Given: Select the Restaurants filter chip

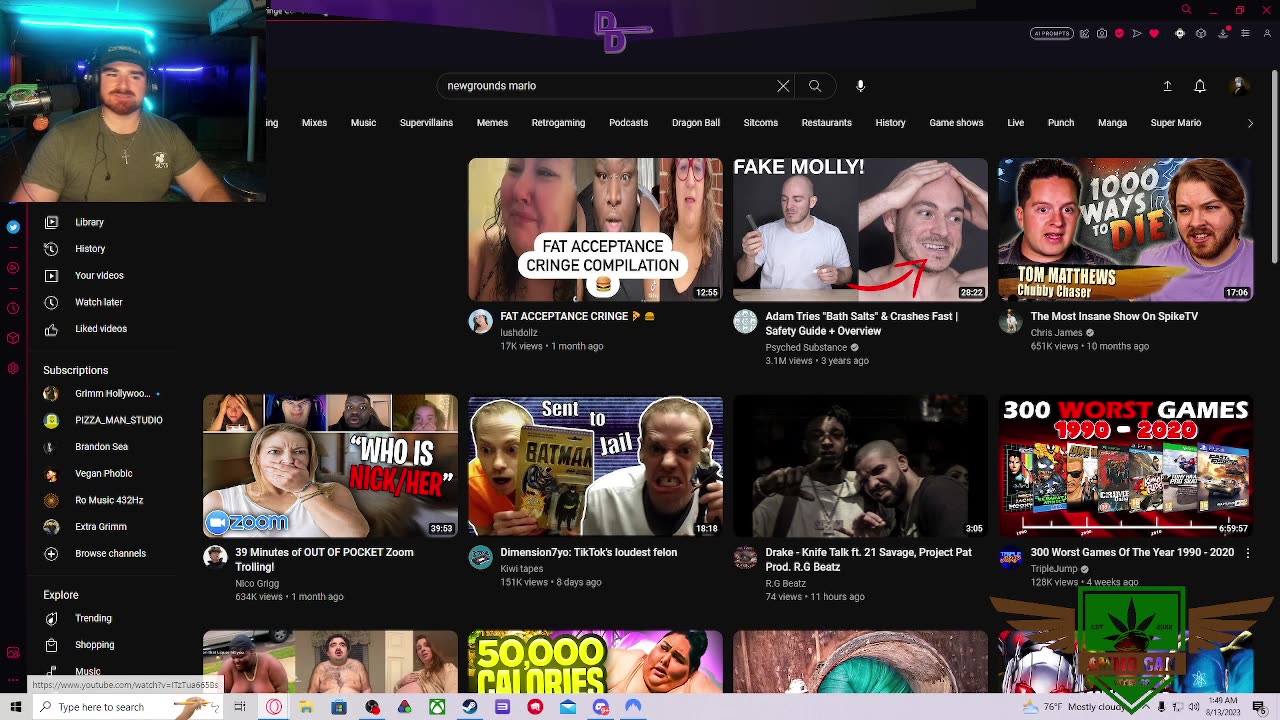Looking at the screenshot, I should (826, 123).
